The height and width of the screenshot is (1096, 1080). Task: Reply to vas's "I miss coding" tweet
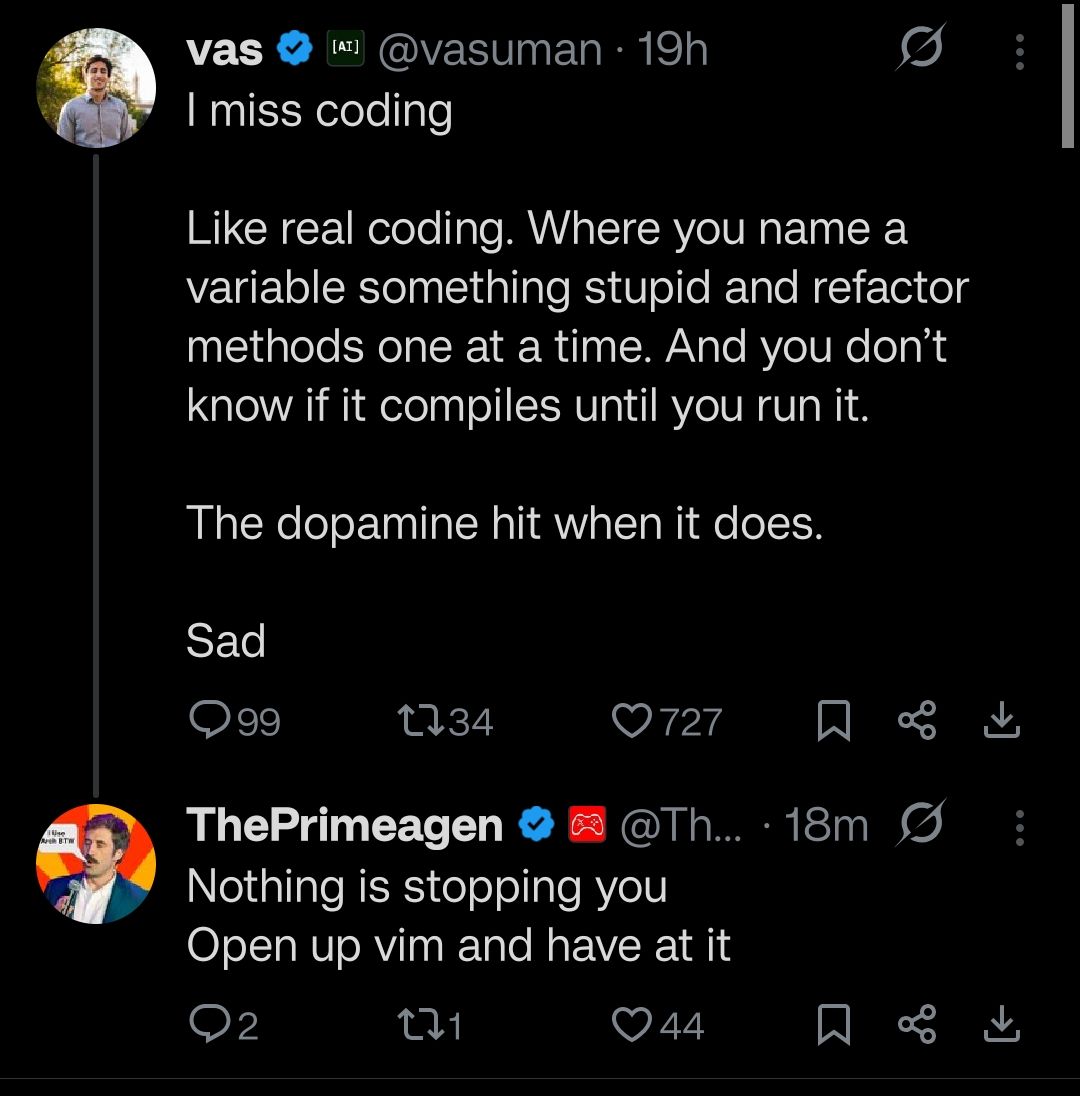(209, 720)
